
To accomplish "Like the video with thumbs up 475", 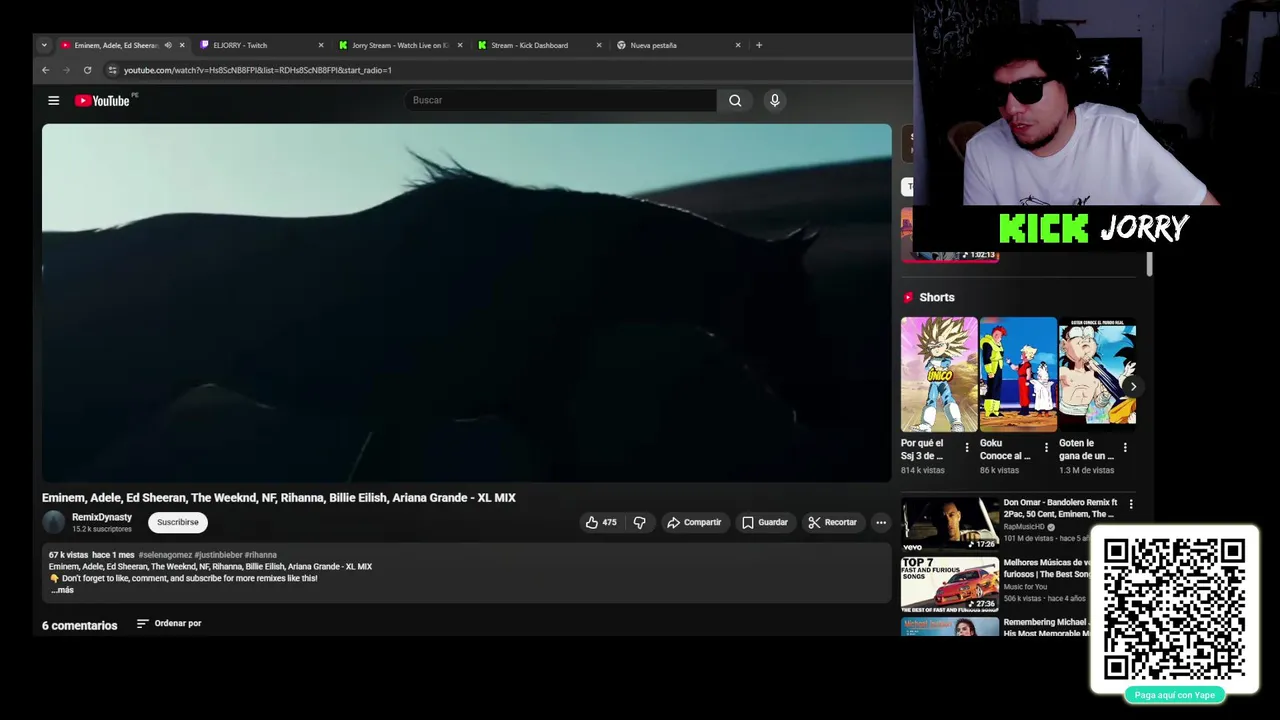I will 601,522.
